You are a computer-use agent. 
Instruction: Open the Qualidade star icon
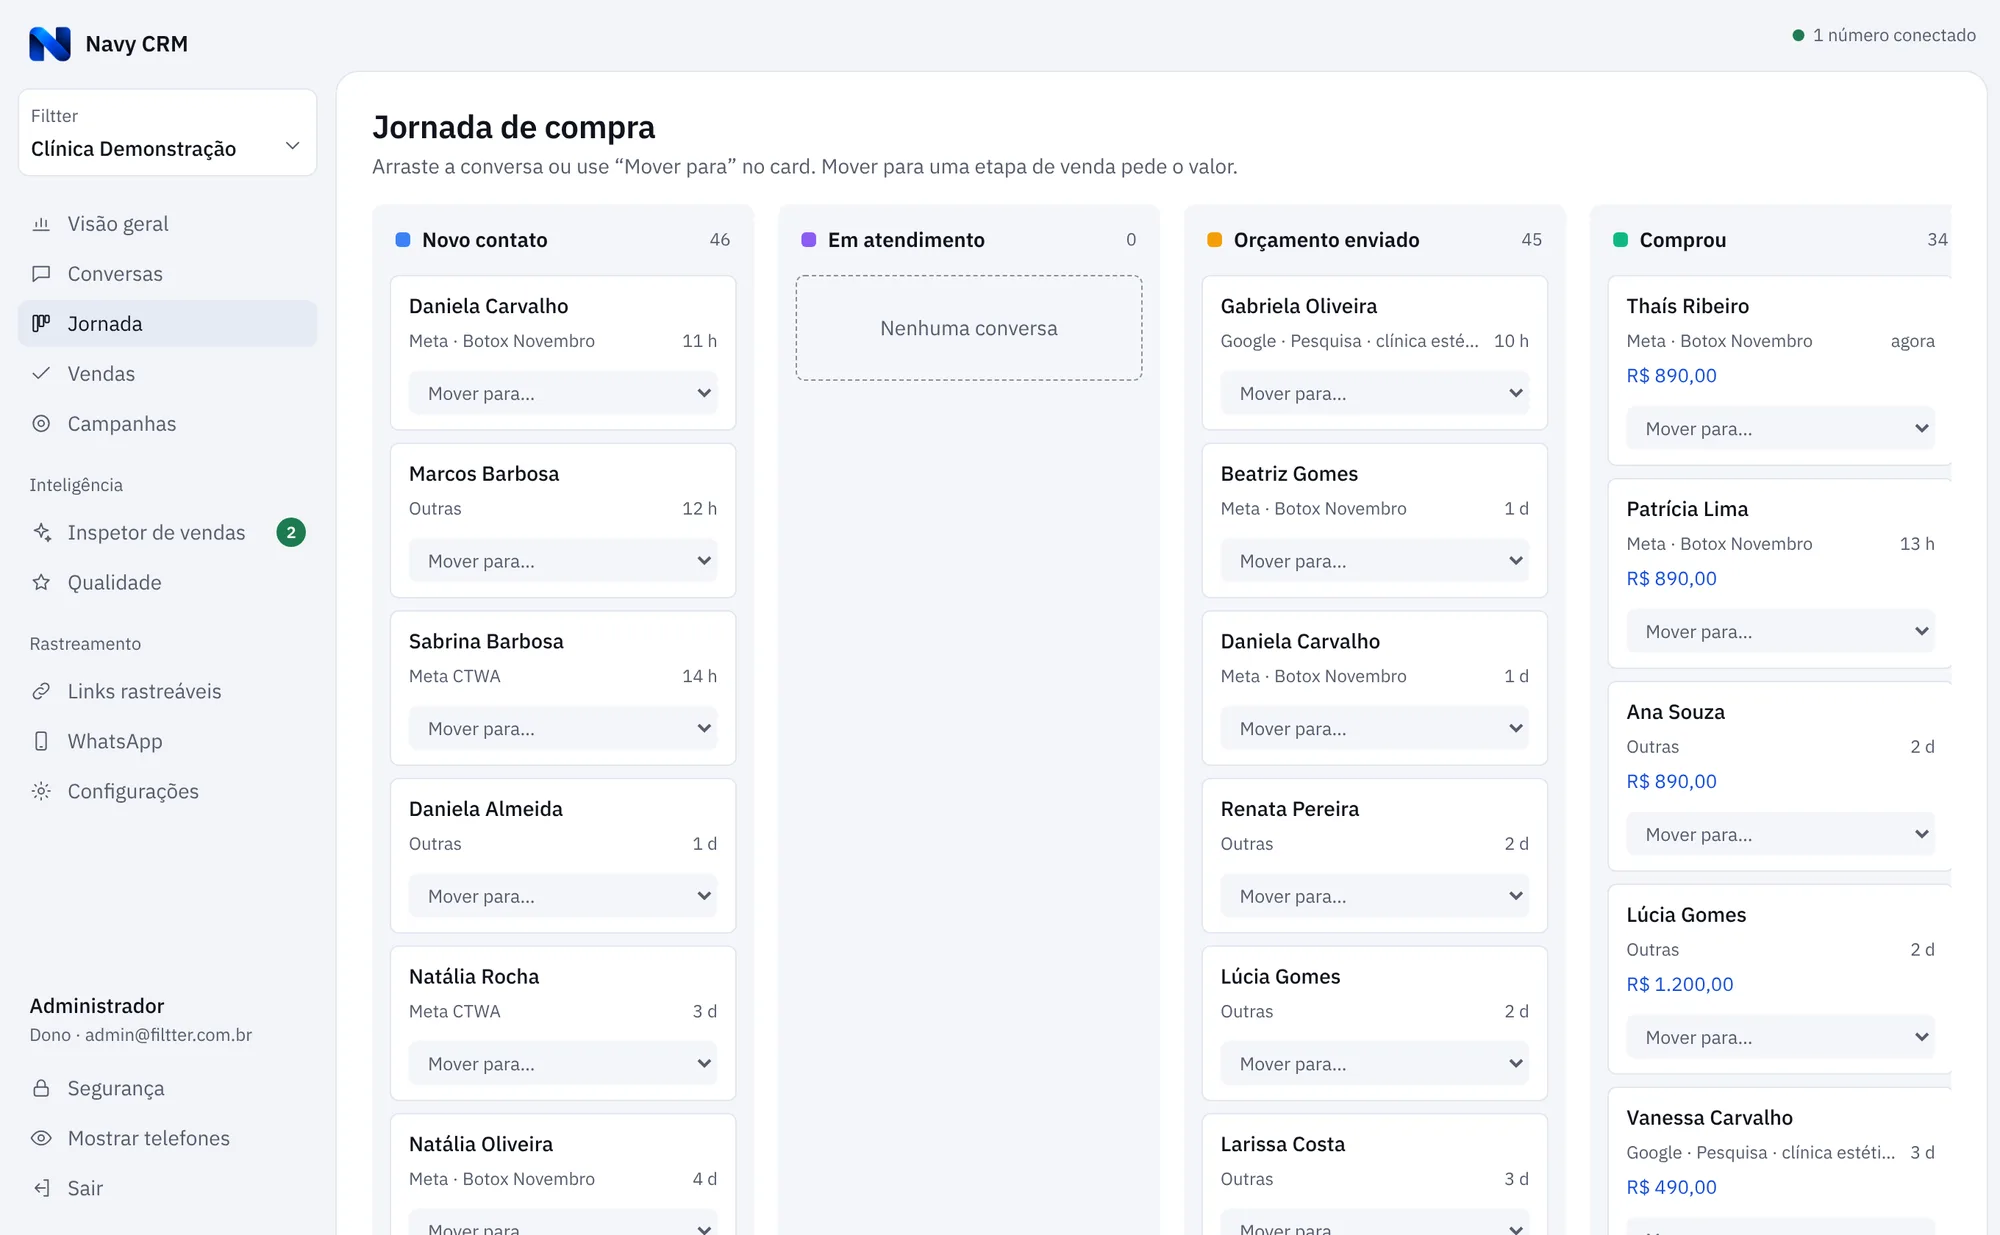(x=41, y=582)
